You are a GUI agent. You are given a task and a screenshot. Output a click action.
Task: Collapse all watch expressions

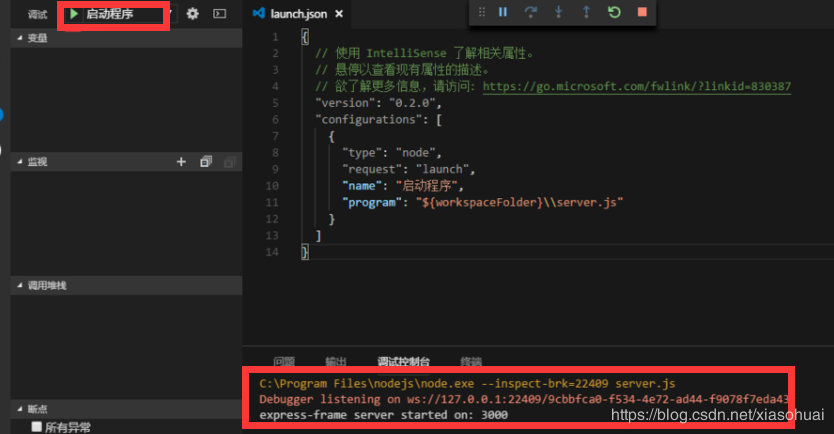pos(206,162)
